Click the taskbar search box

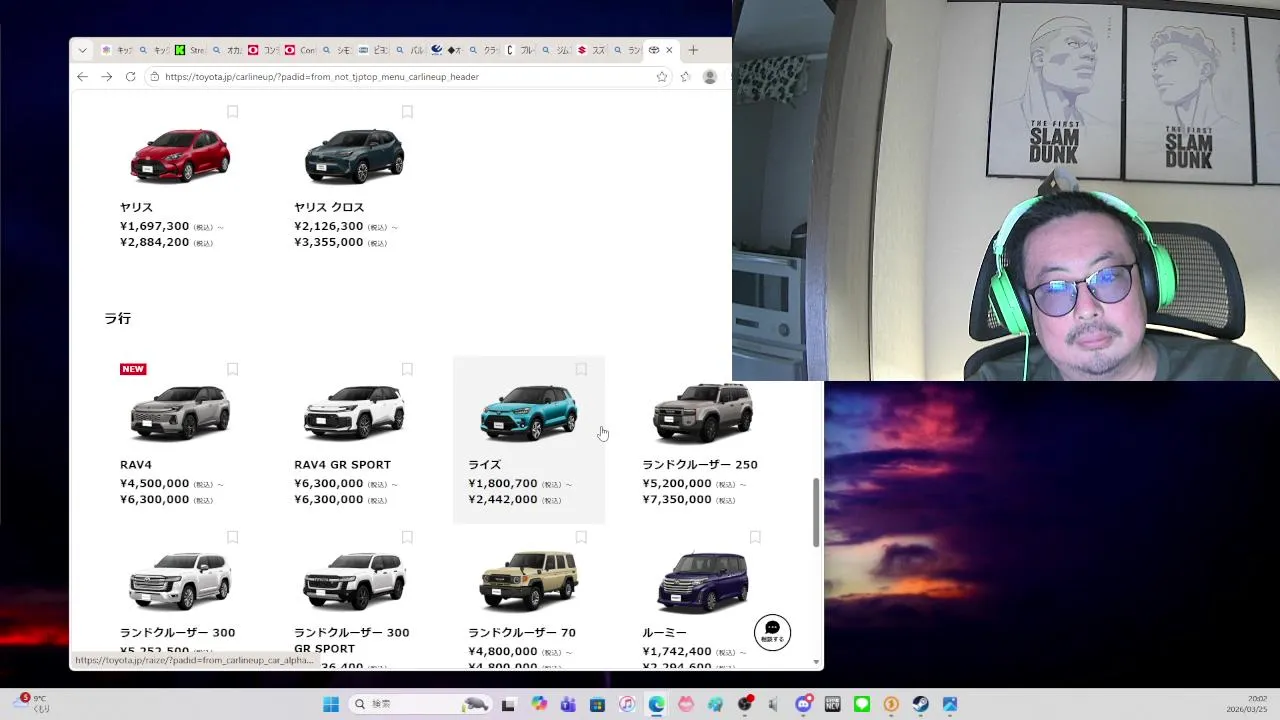pyautogui.click(x=420, y=704)
